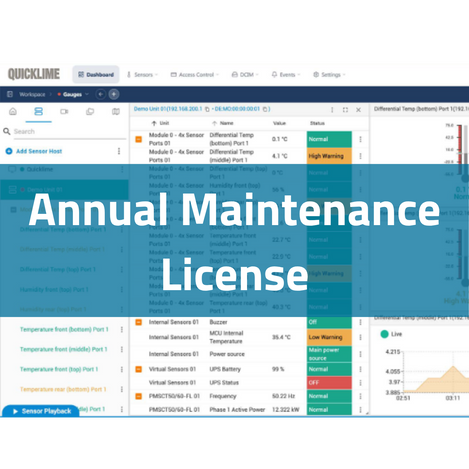Open Demo Unit panel options menu

pyautogui.click(x=332, y=110)
